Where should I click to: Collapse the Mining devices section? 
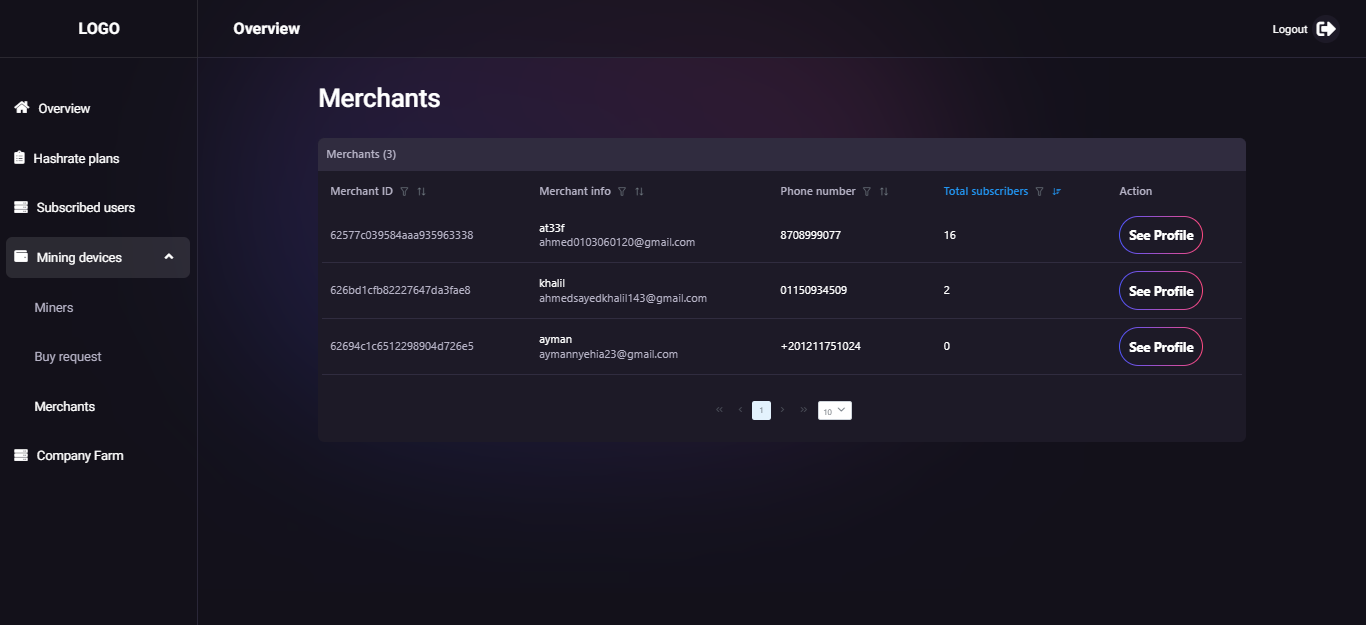pos(168,257)
